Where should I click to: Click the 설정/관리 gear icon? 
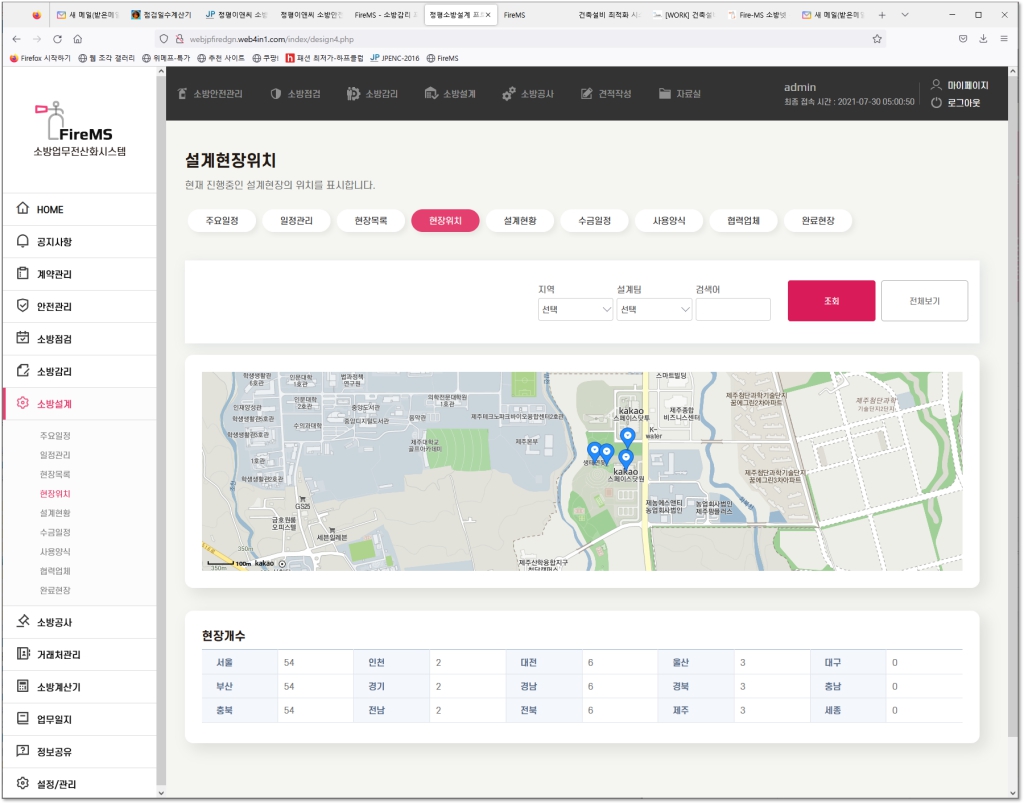coord(23,783)
